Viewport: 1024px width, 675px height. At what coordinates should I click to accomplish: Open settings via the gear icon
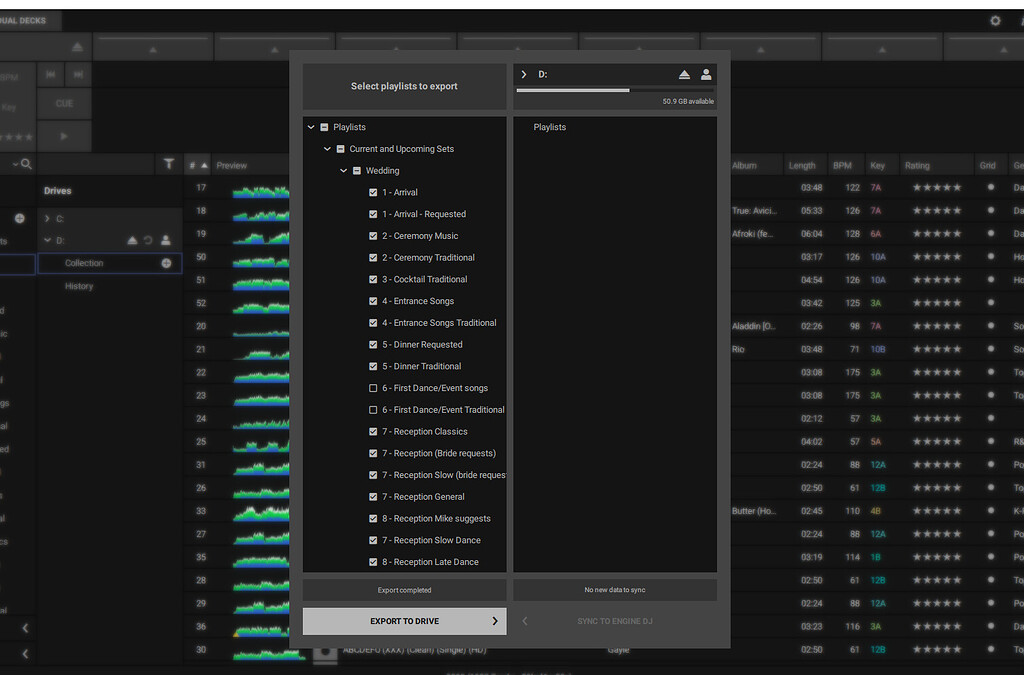pyautogui.click(x=995, y=19)
